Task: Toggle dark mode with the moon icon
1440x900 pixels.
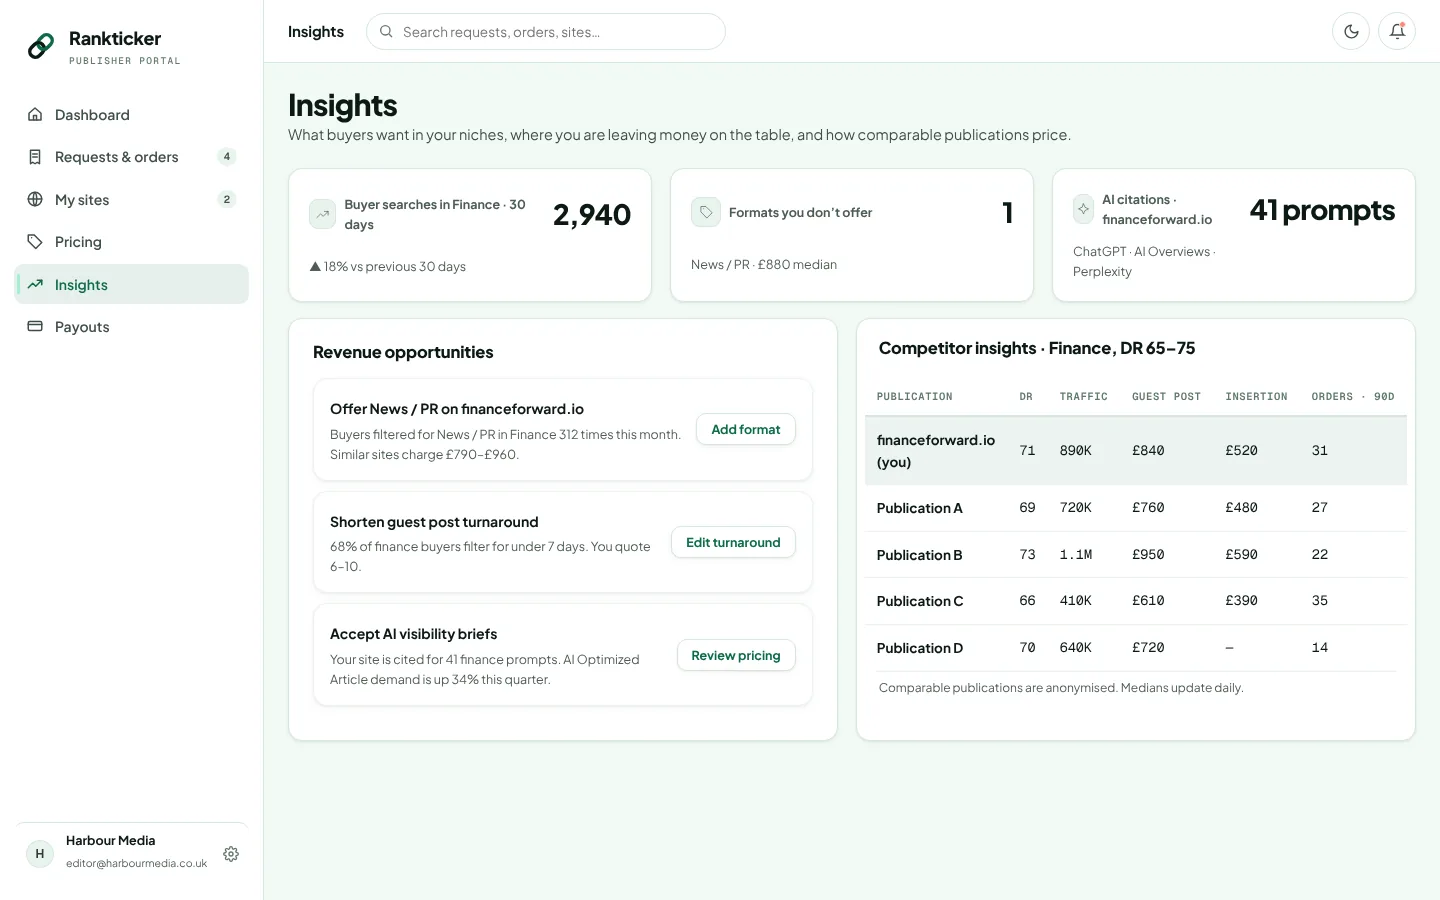Action: tap(1351, 31)
